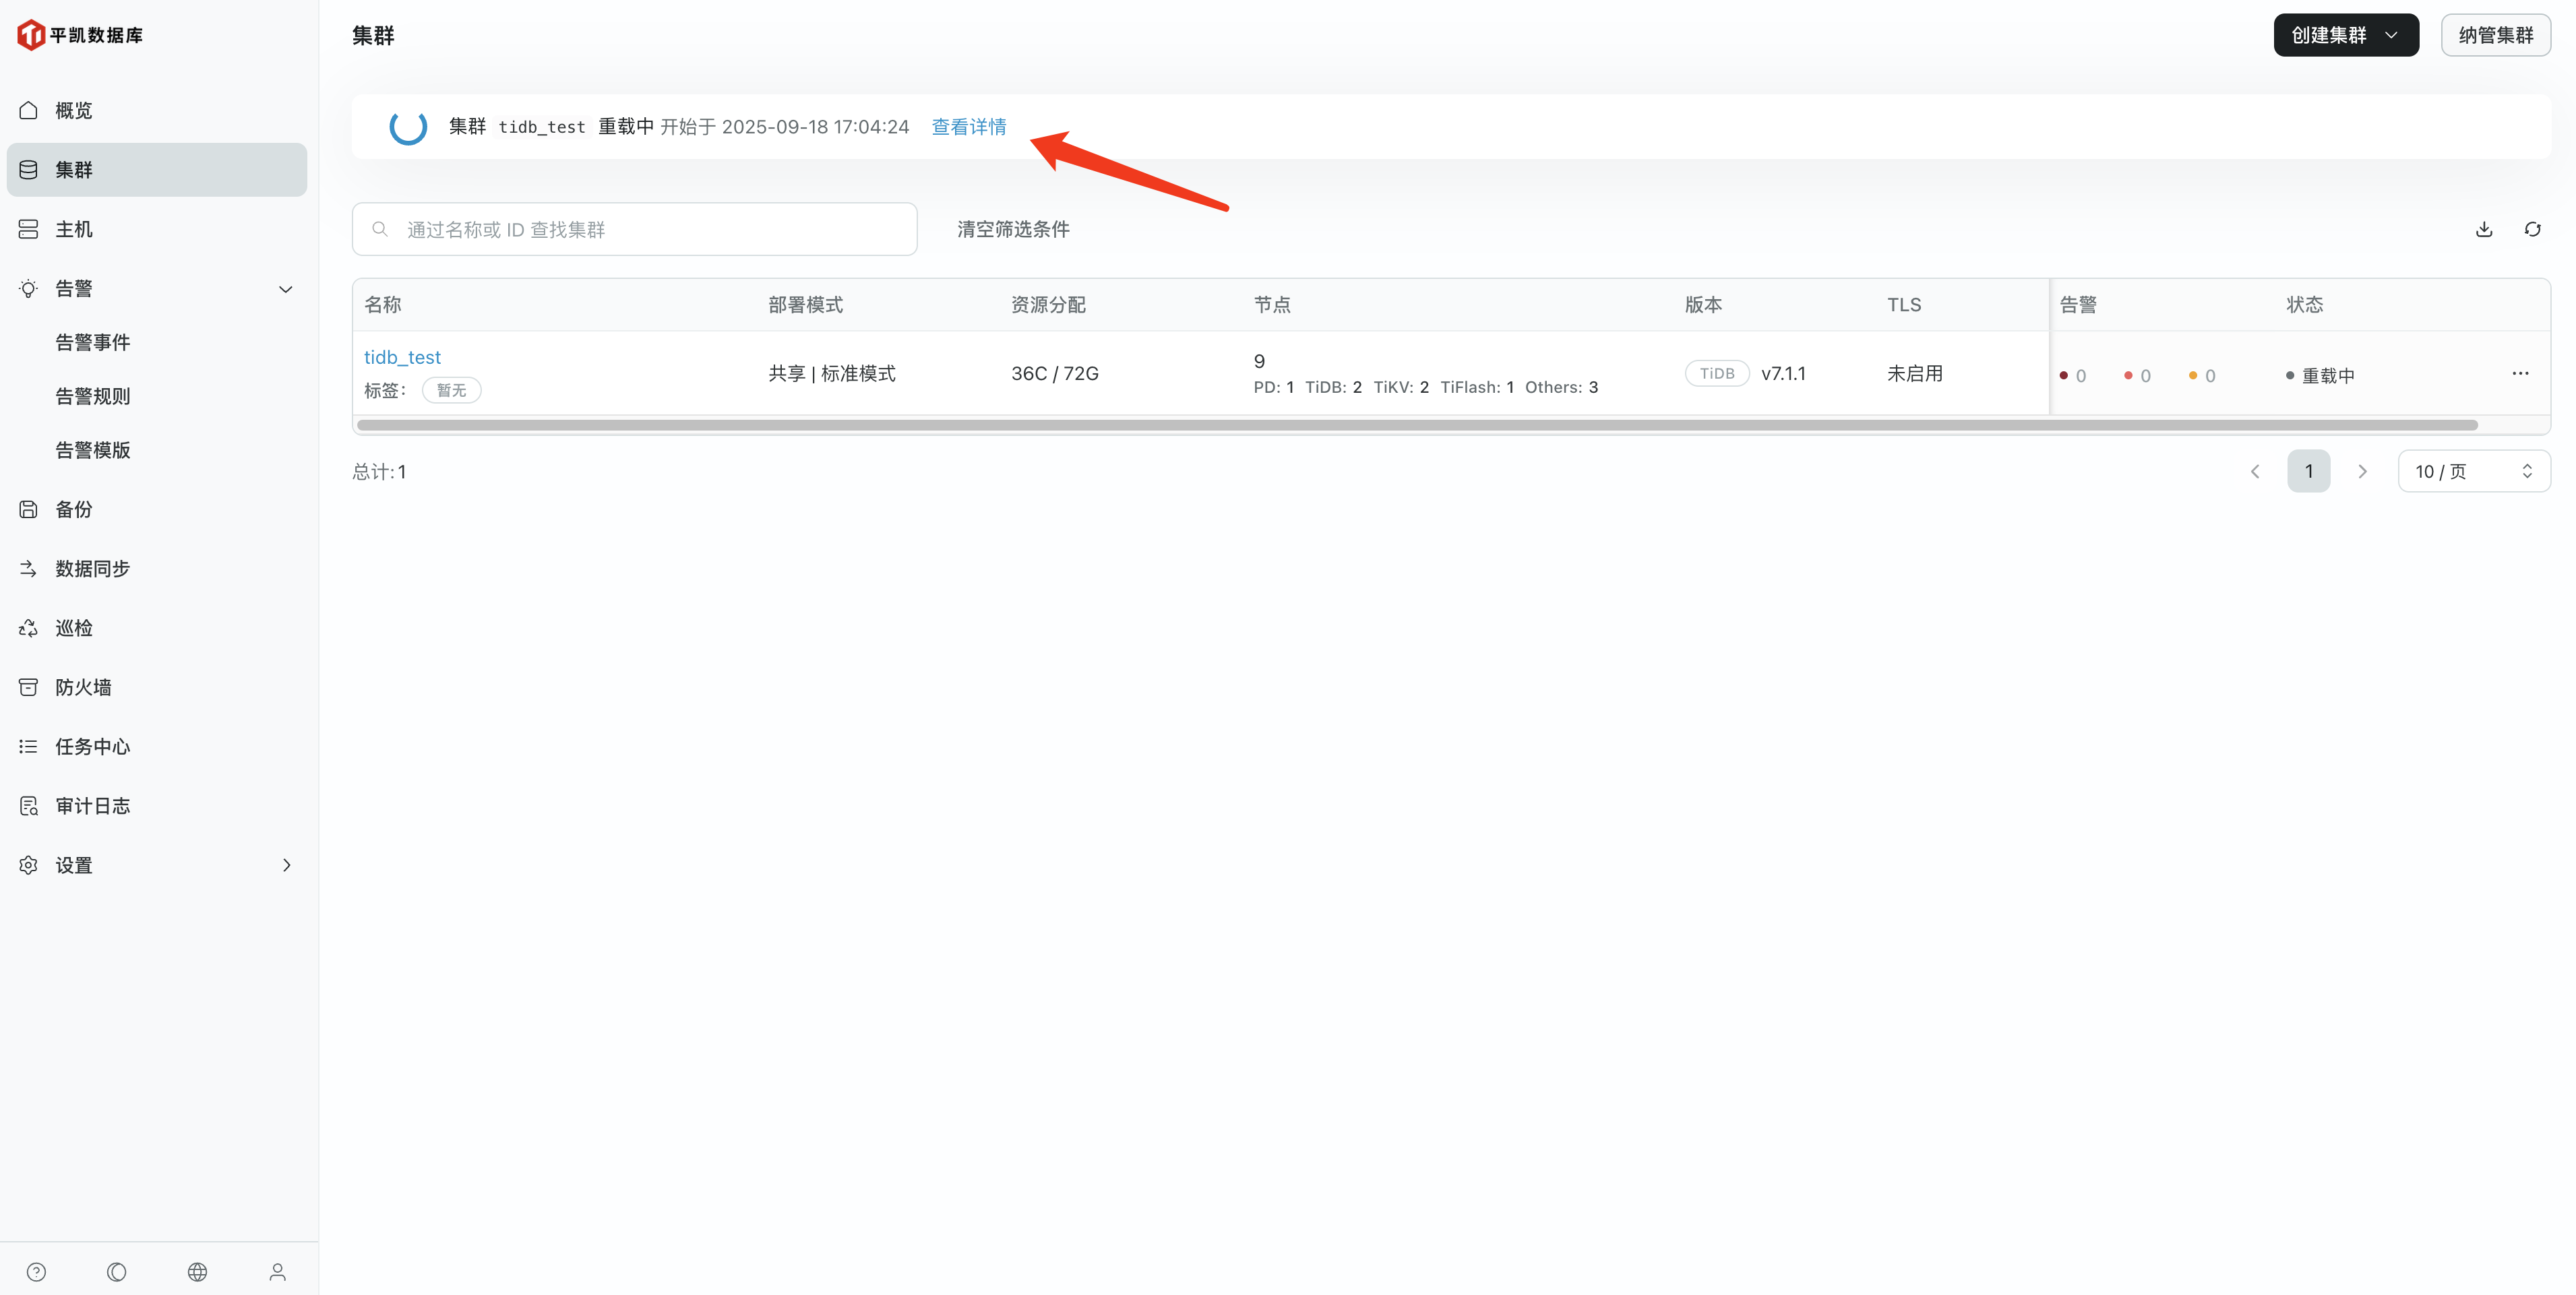The width and height of the screenshot is (2576, 1295).
Task: Download the cluster list export
Action: 2484,229
